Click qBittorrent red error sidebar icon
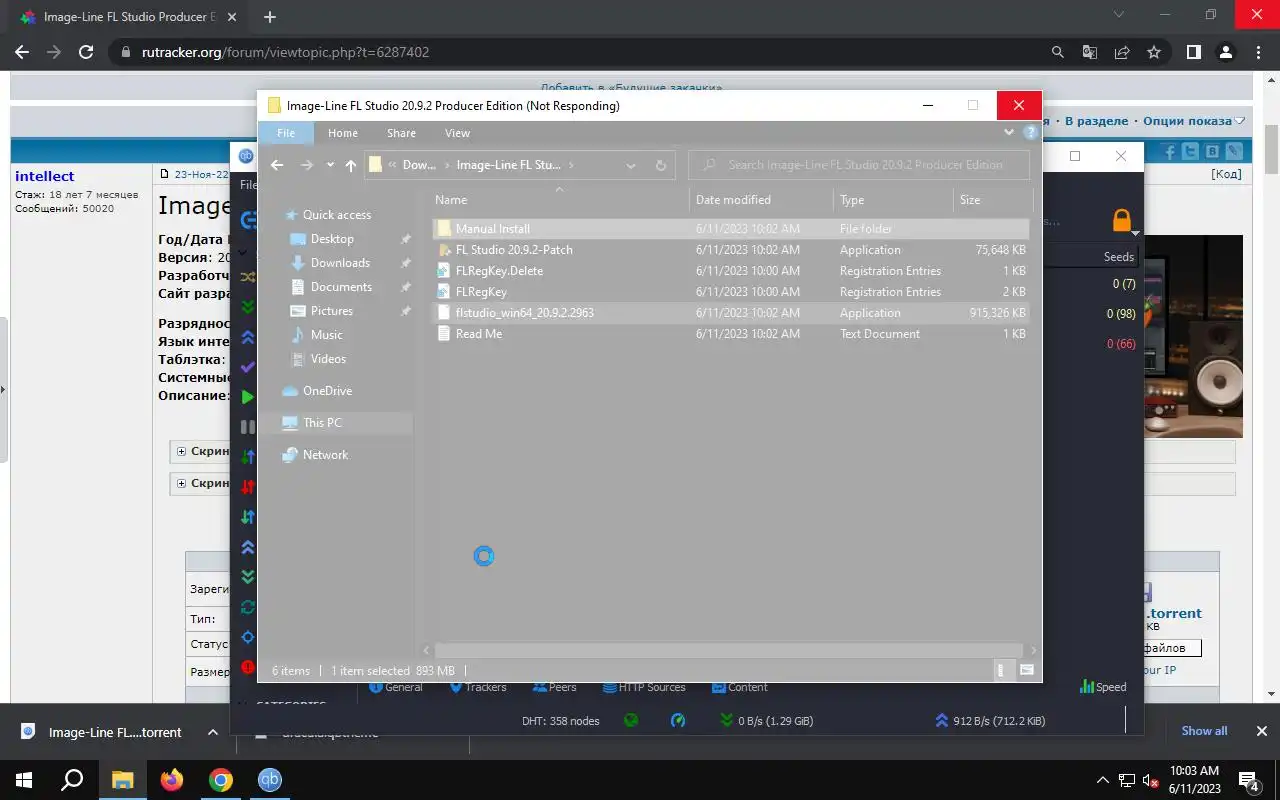 click(x=247, y=667)
